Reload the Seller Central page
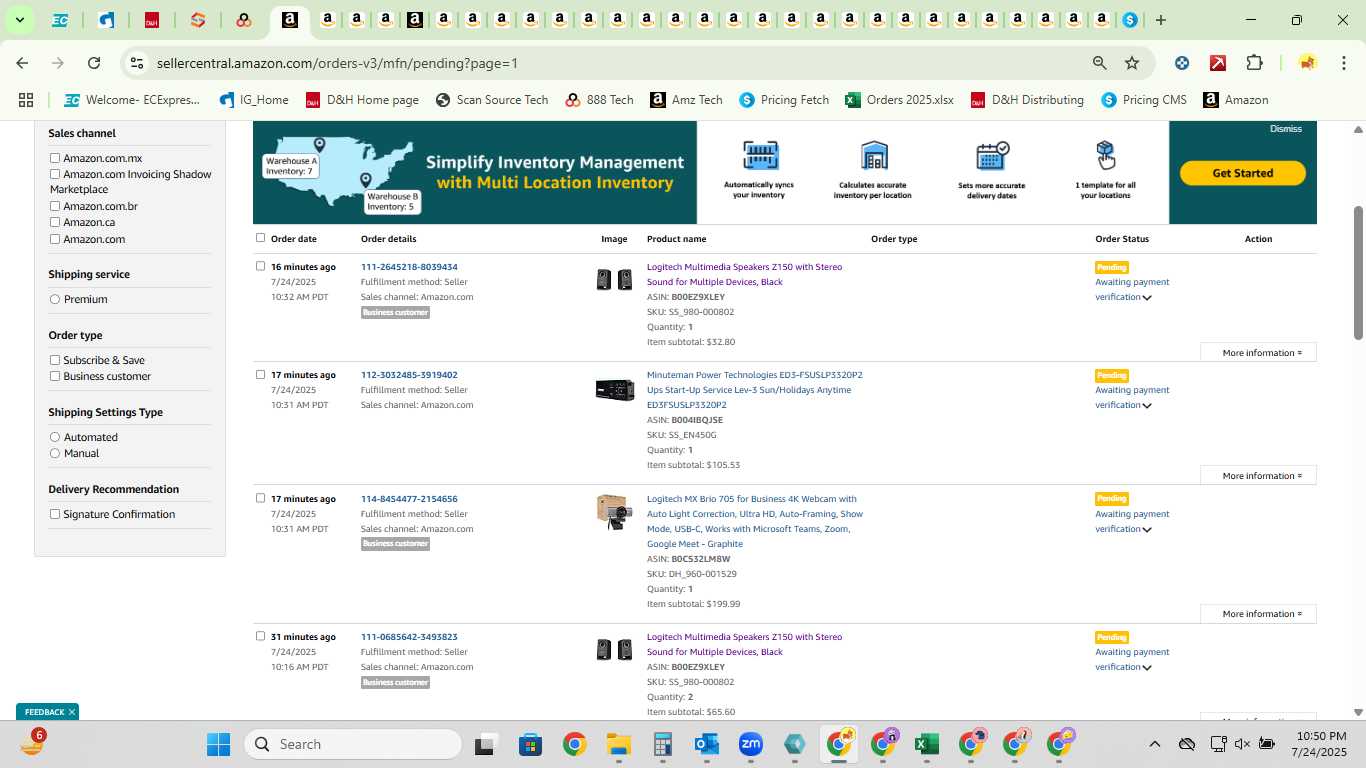Screen dimensions: 1366x768 pos(94,63)
